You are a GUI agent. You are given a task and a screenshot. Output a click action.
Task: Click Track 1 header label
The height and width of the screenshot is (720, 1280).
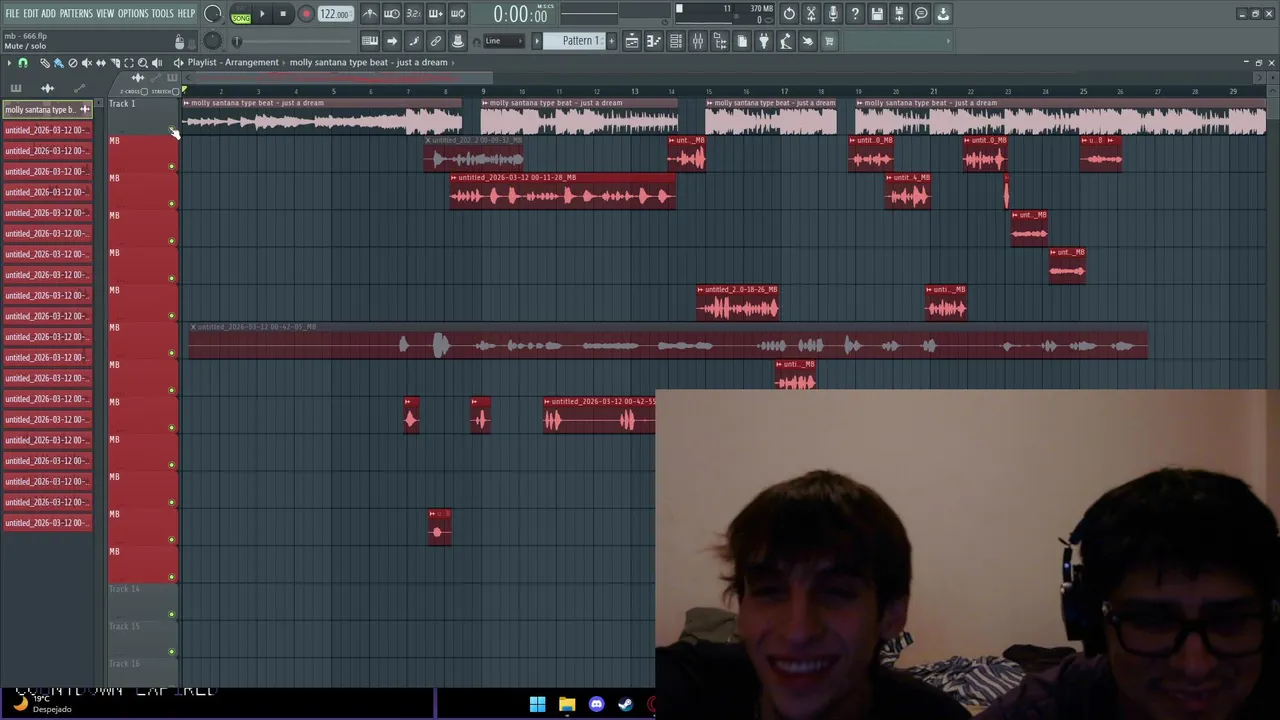click(122, 104)
